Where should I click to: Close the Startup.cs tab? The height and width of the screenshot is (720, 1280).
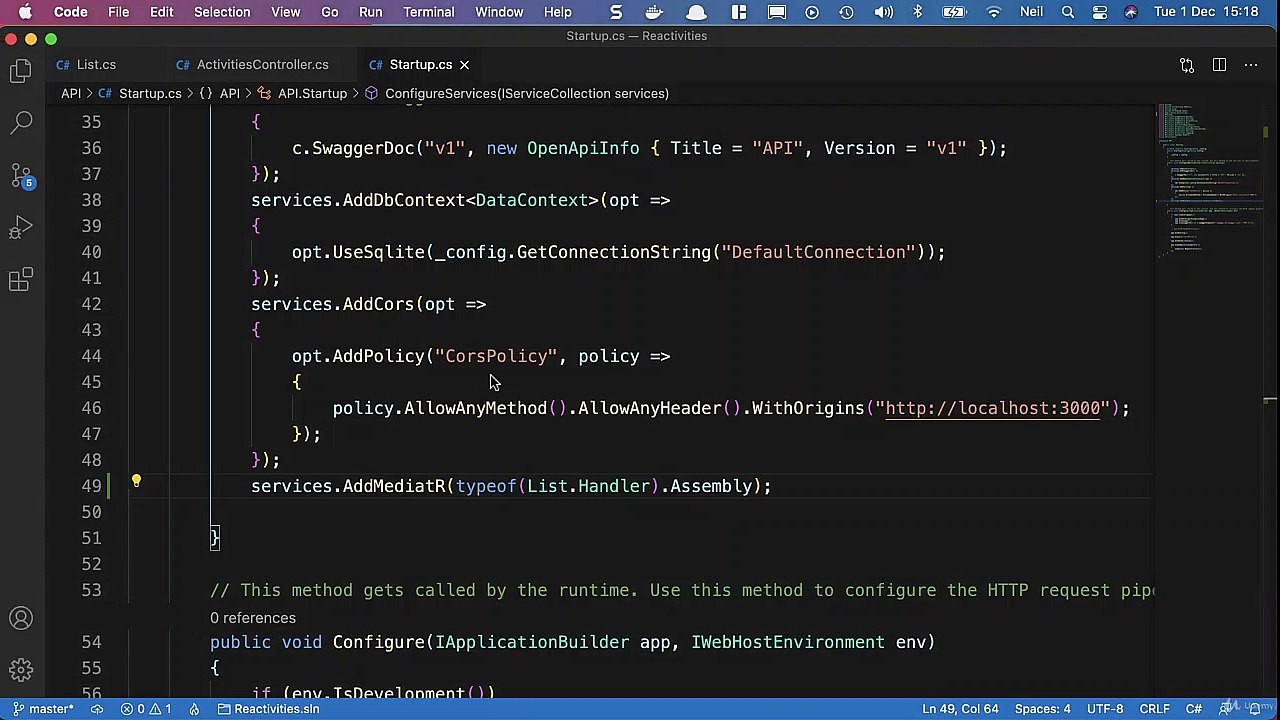click(x=464, y=65)
